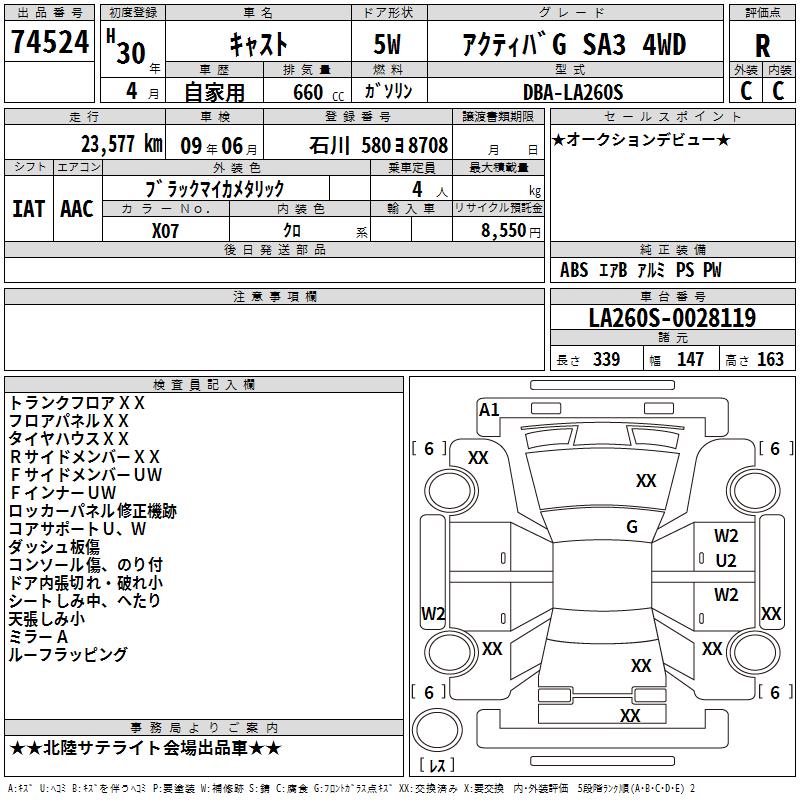Click the A1 mark on car diagram
Image resolution: width=800 pixels, height=800 pixels.
pos(489,410)
